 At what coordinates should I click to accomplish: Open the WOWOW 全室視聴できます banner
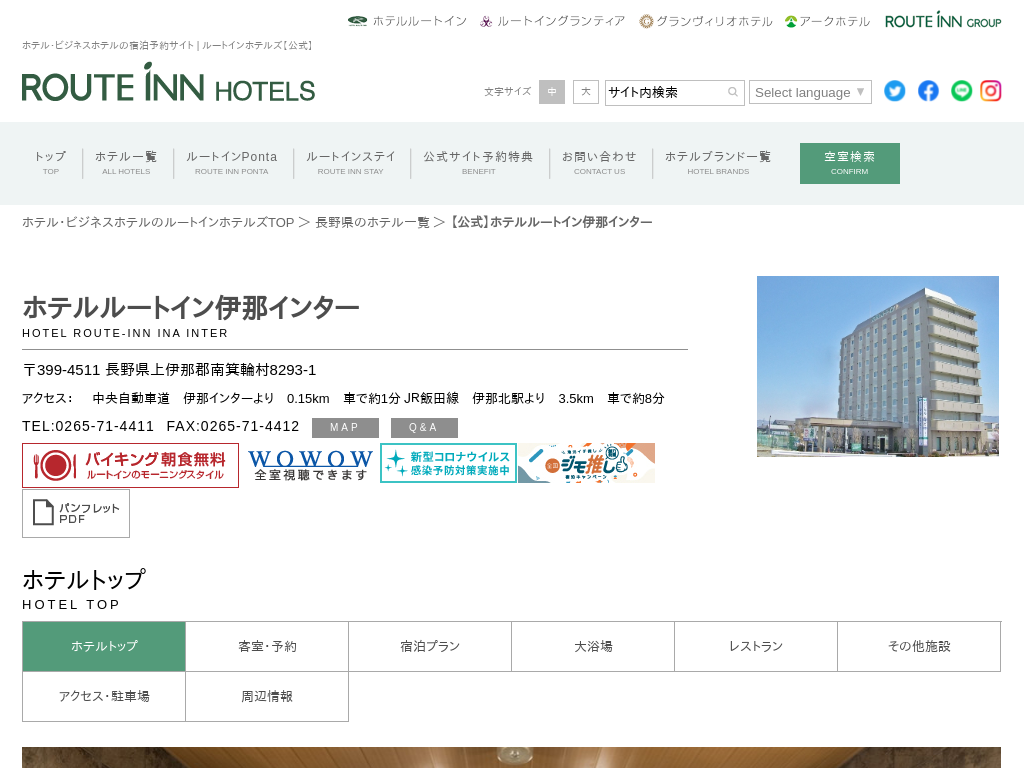(x=310, y=464)
